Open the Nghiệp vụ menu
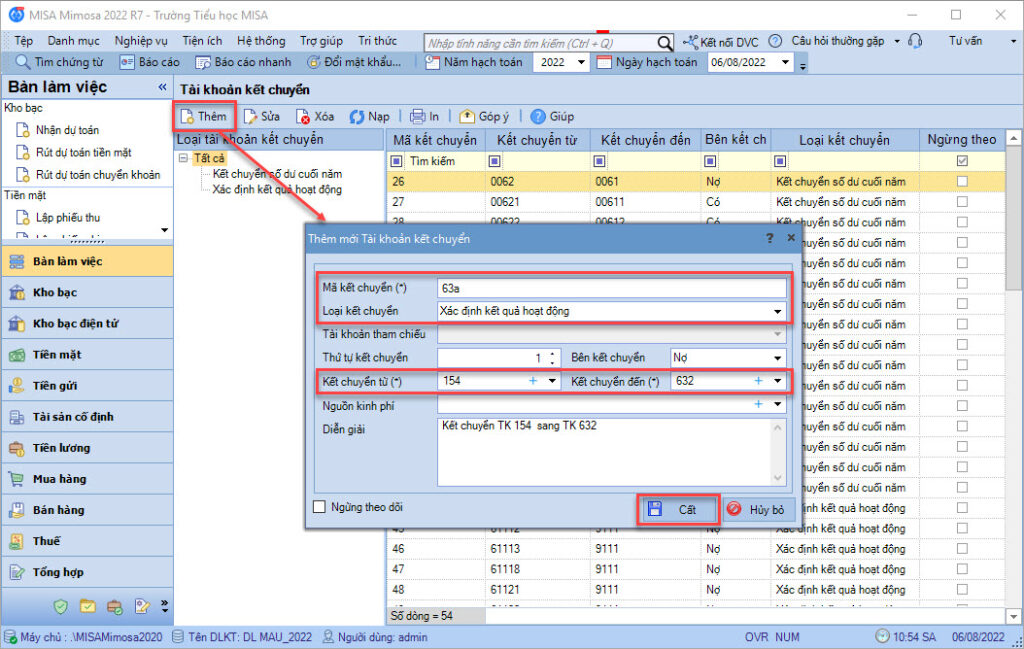This screenshot has width=1024, height=649. [x=140, y=41]
